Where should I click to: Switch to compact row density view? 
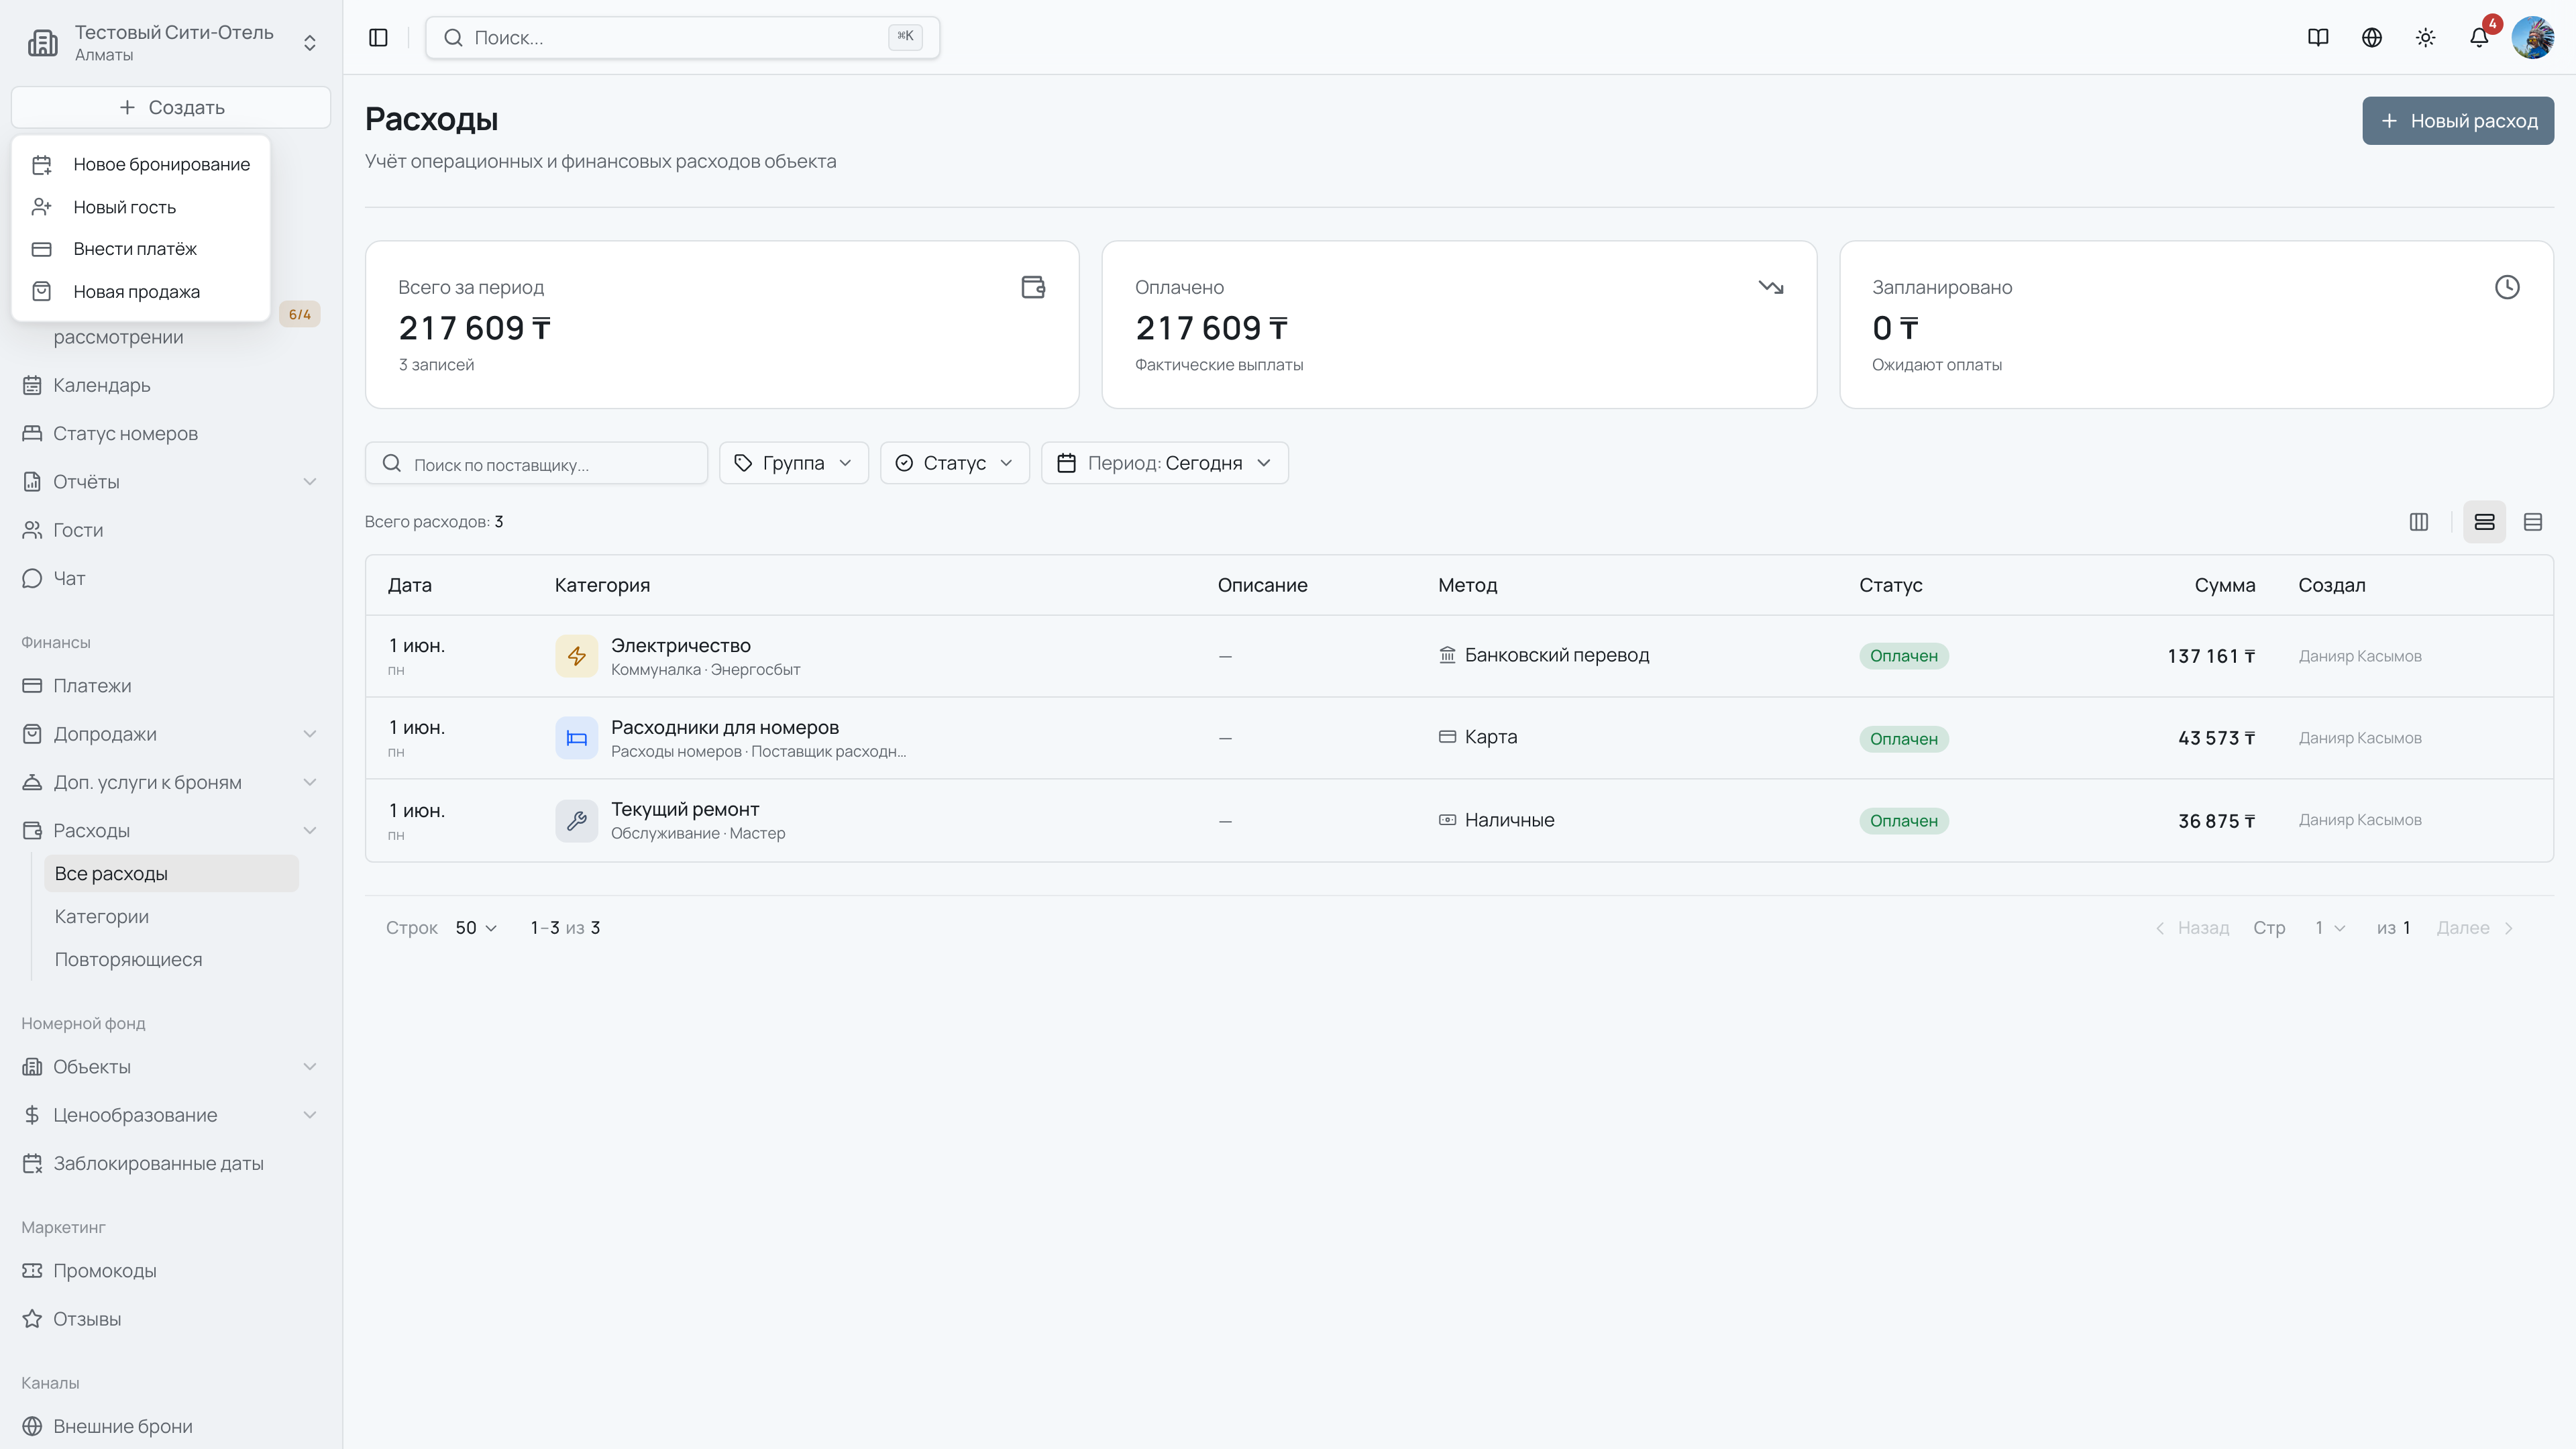point(2533,522)
